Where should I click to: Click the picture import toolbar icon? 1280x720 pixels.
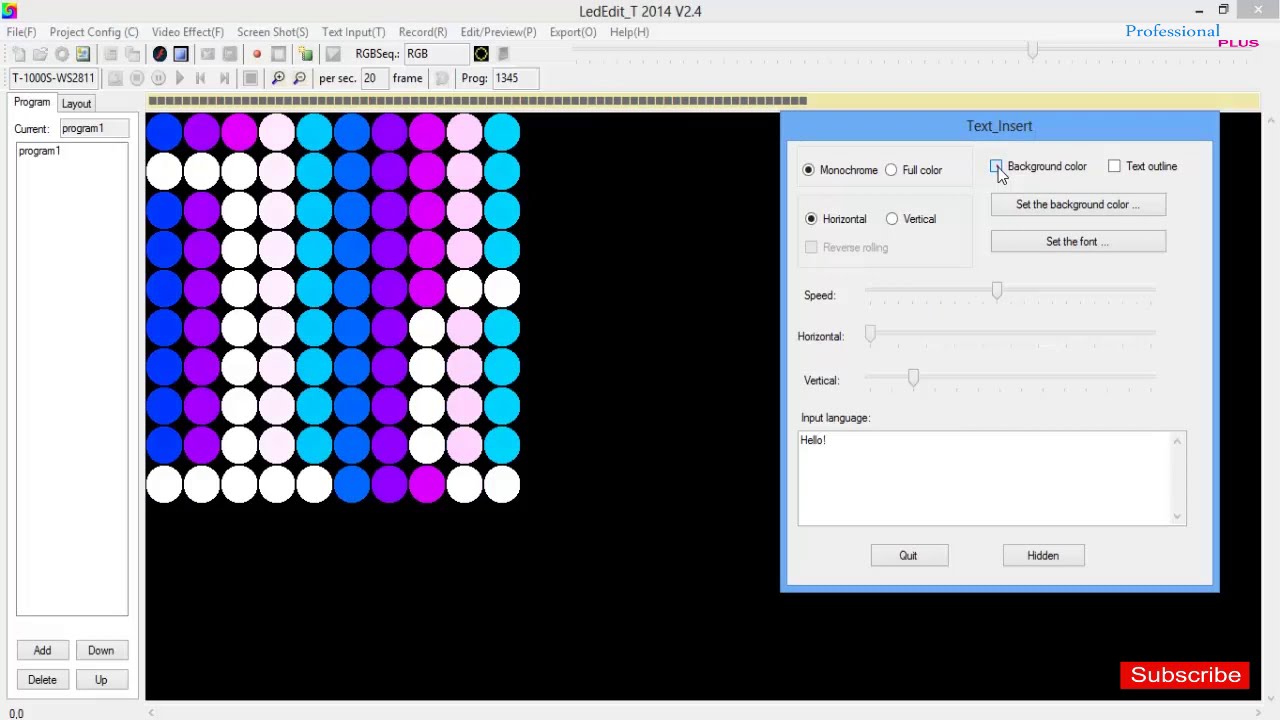(x=83, y=54)
